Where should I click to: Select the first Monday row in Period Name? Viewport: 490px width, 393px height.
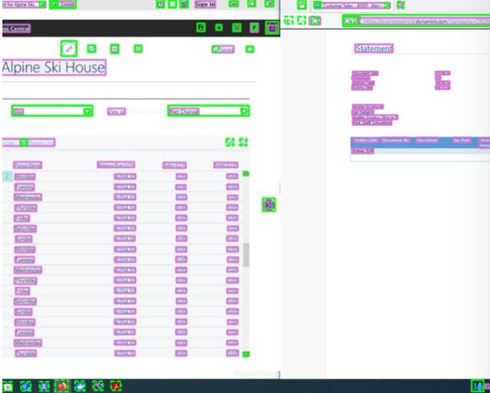[x=25, y=176]
